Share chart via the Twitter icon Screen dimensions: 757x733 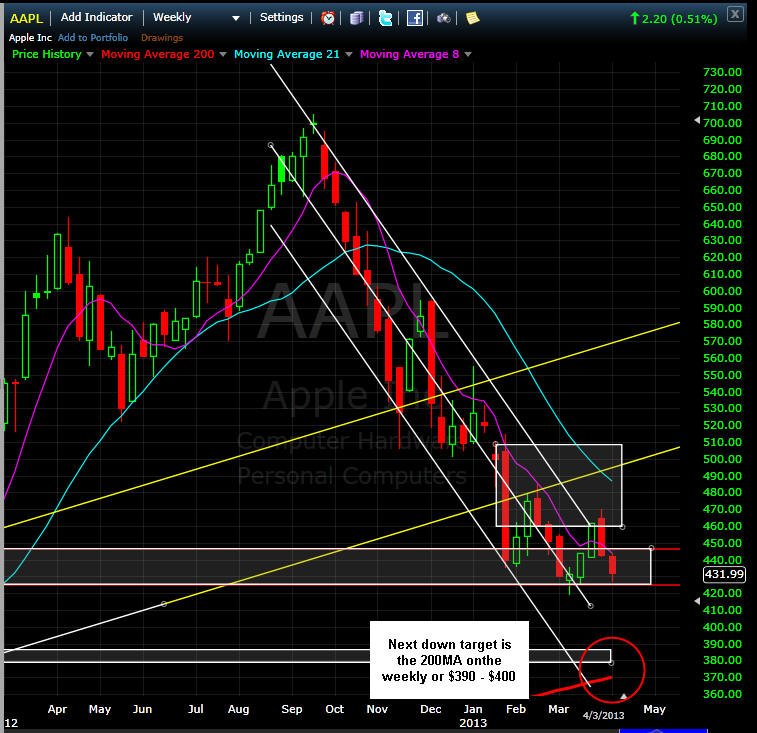pyautogui.click(x=385, y=18)
